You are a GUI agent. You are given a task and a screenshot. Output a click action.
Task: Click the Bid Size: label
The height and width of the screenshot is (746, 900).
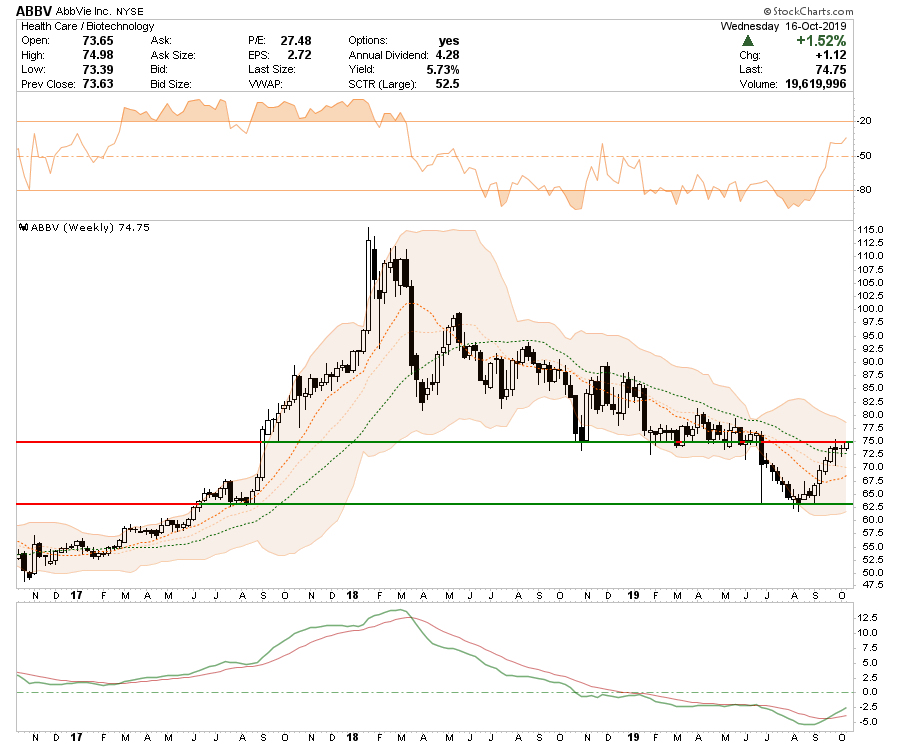(171, 84)
